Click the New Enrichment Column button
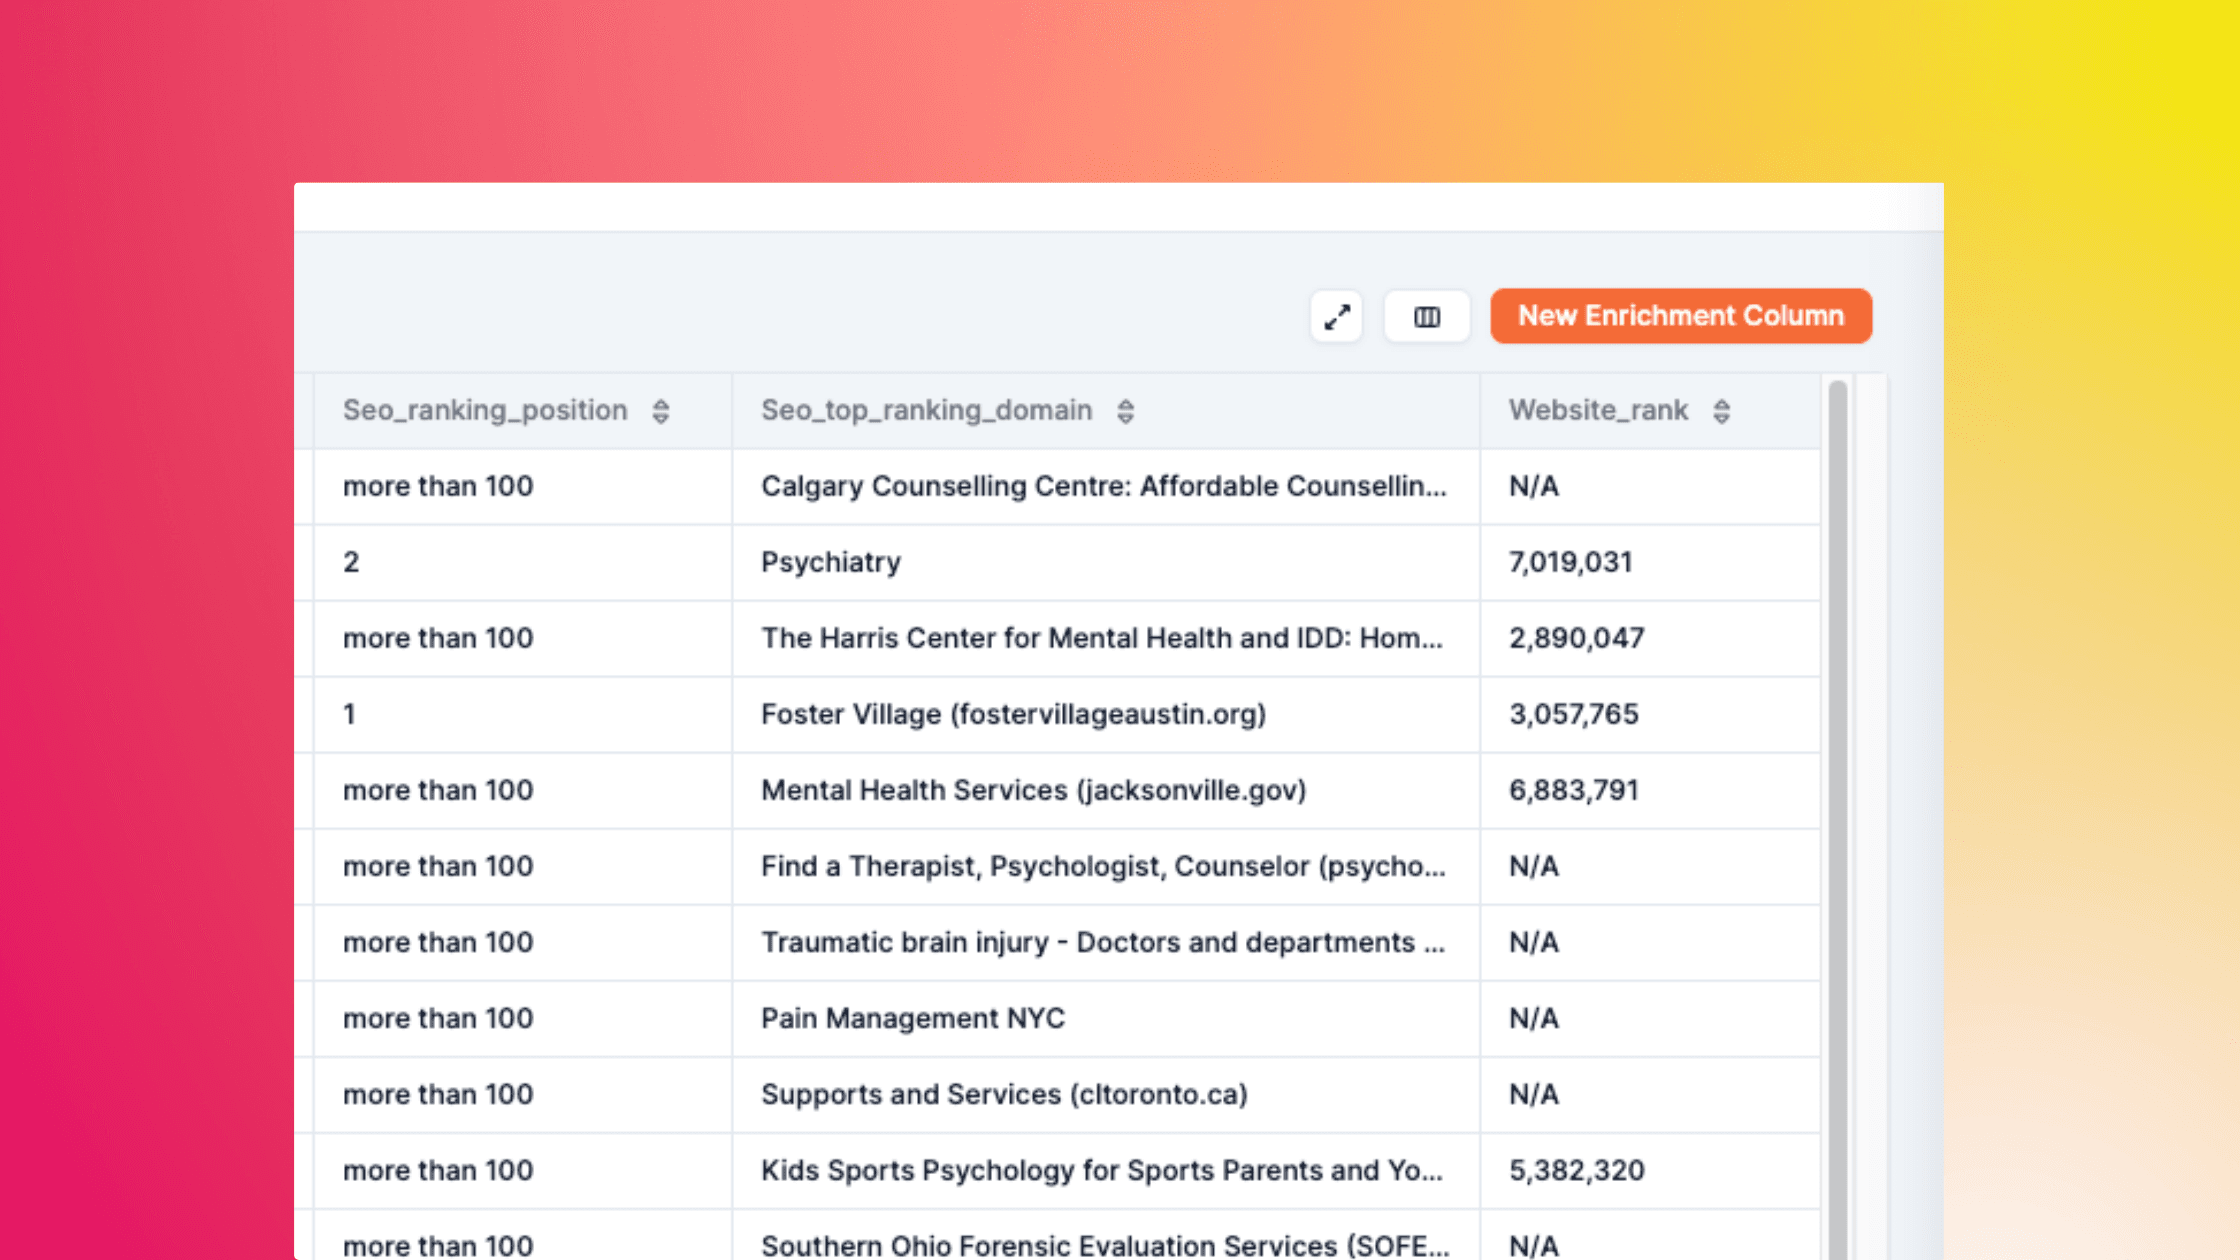This screenshot has height=1260, width=2240. [1680, 316]
